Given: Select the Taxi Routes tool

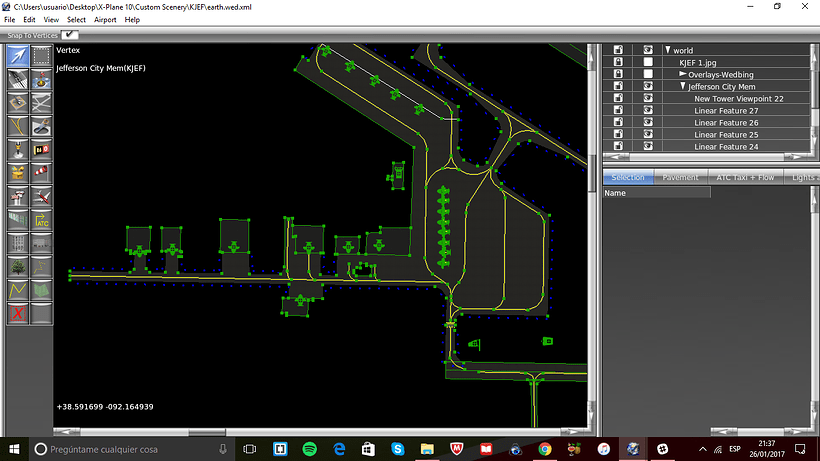Looking at the screenshot, I should pyautogui.click(x=18, y=220).
